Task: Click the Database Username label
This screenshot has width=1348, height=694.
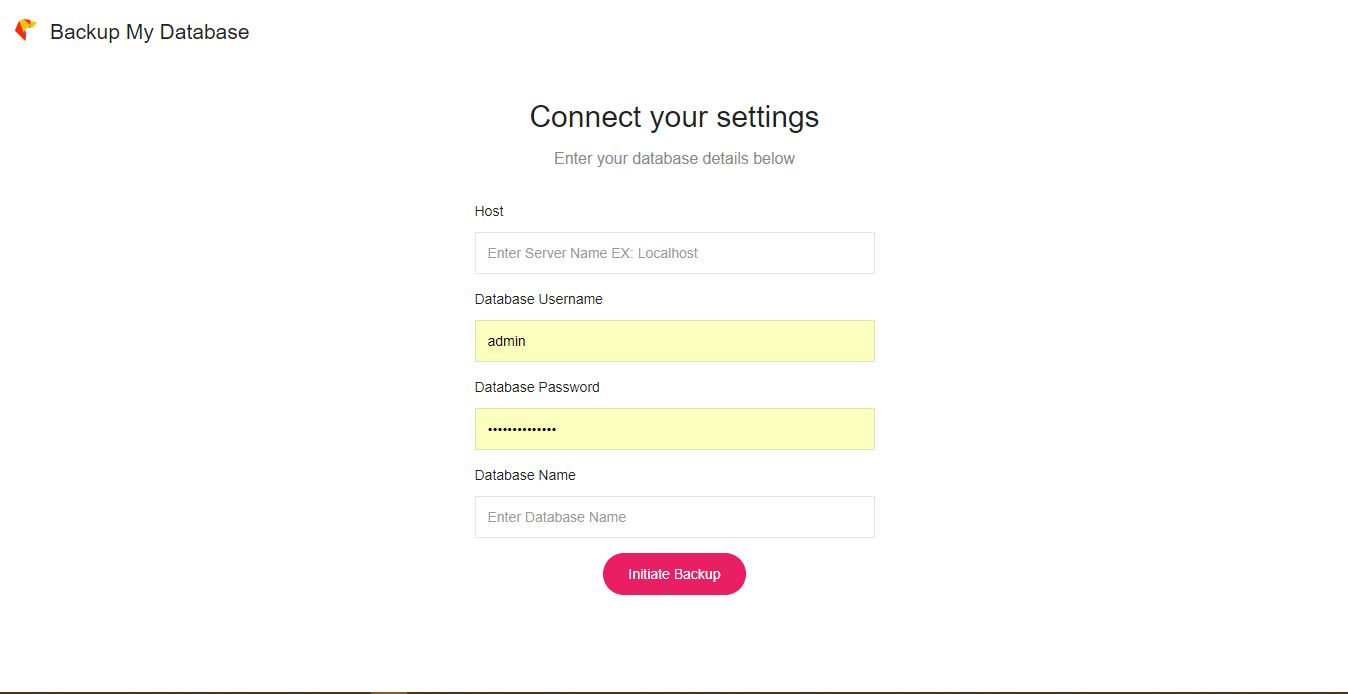Action: (538, 299)
